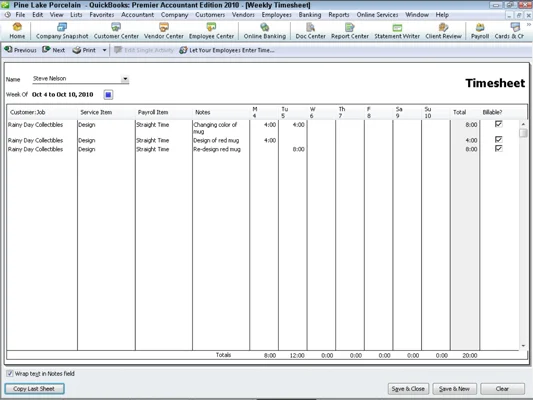
Task: Expand the Name dropdown arrow
Action: click(125, 79)
